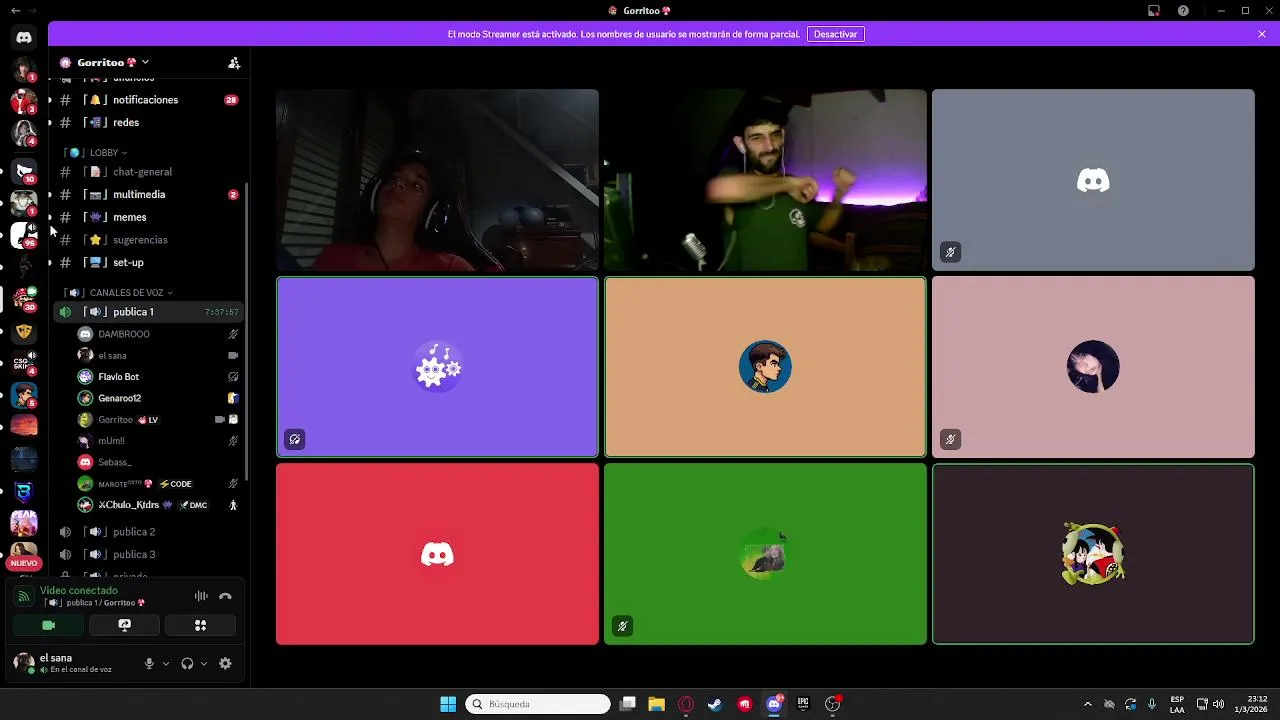Screen dimensions: 1280x720
Task: Open headphone output options chevron
Action: click(204, 663)
